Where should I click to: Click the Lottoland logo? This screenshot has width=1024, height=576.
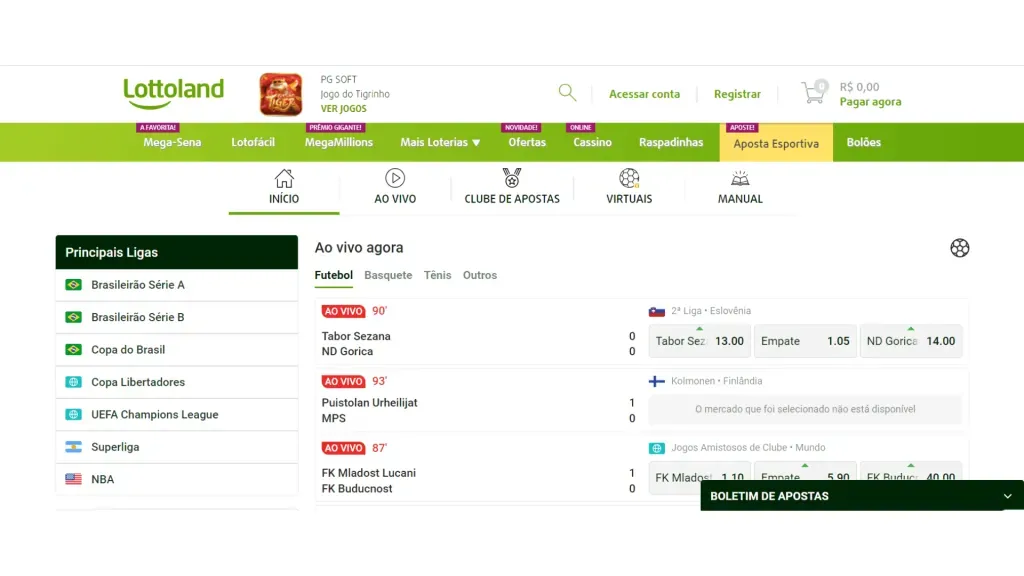[x=173, y=93]
